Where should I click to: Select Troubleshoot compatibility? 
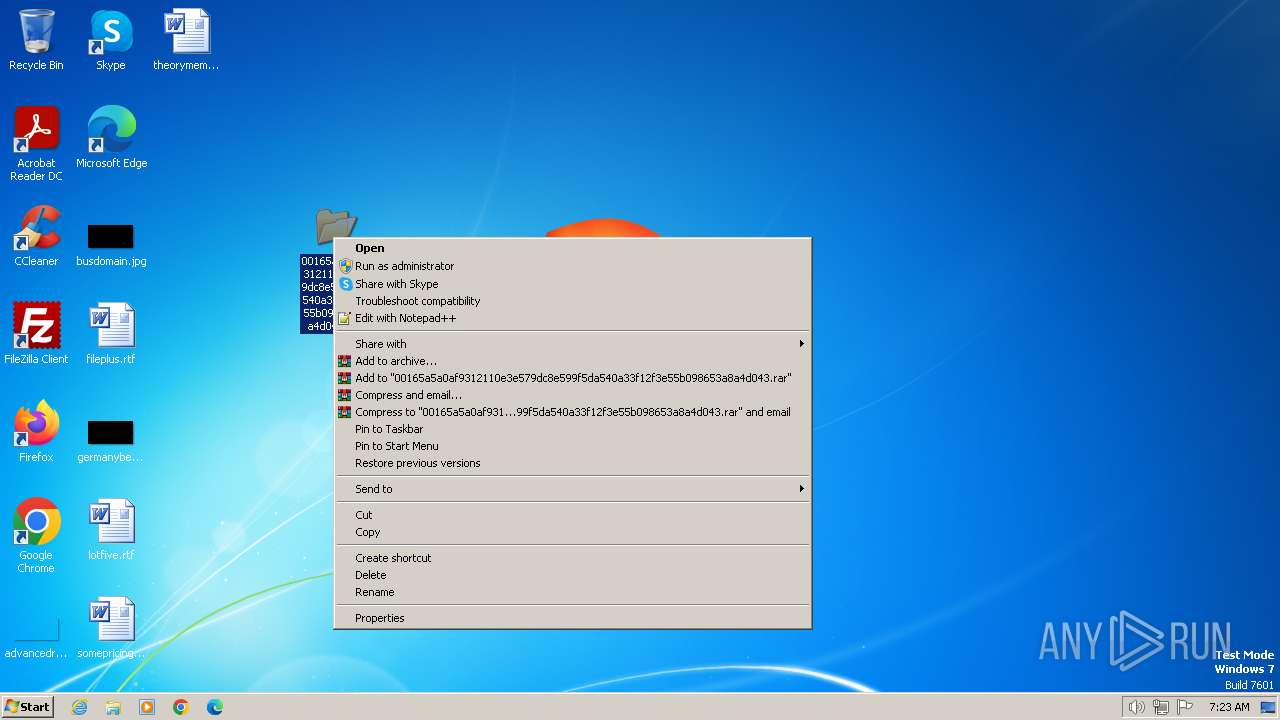572,301
